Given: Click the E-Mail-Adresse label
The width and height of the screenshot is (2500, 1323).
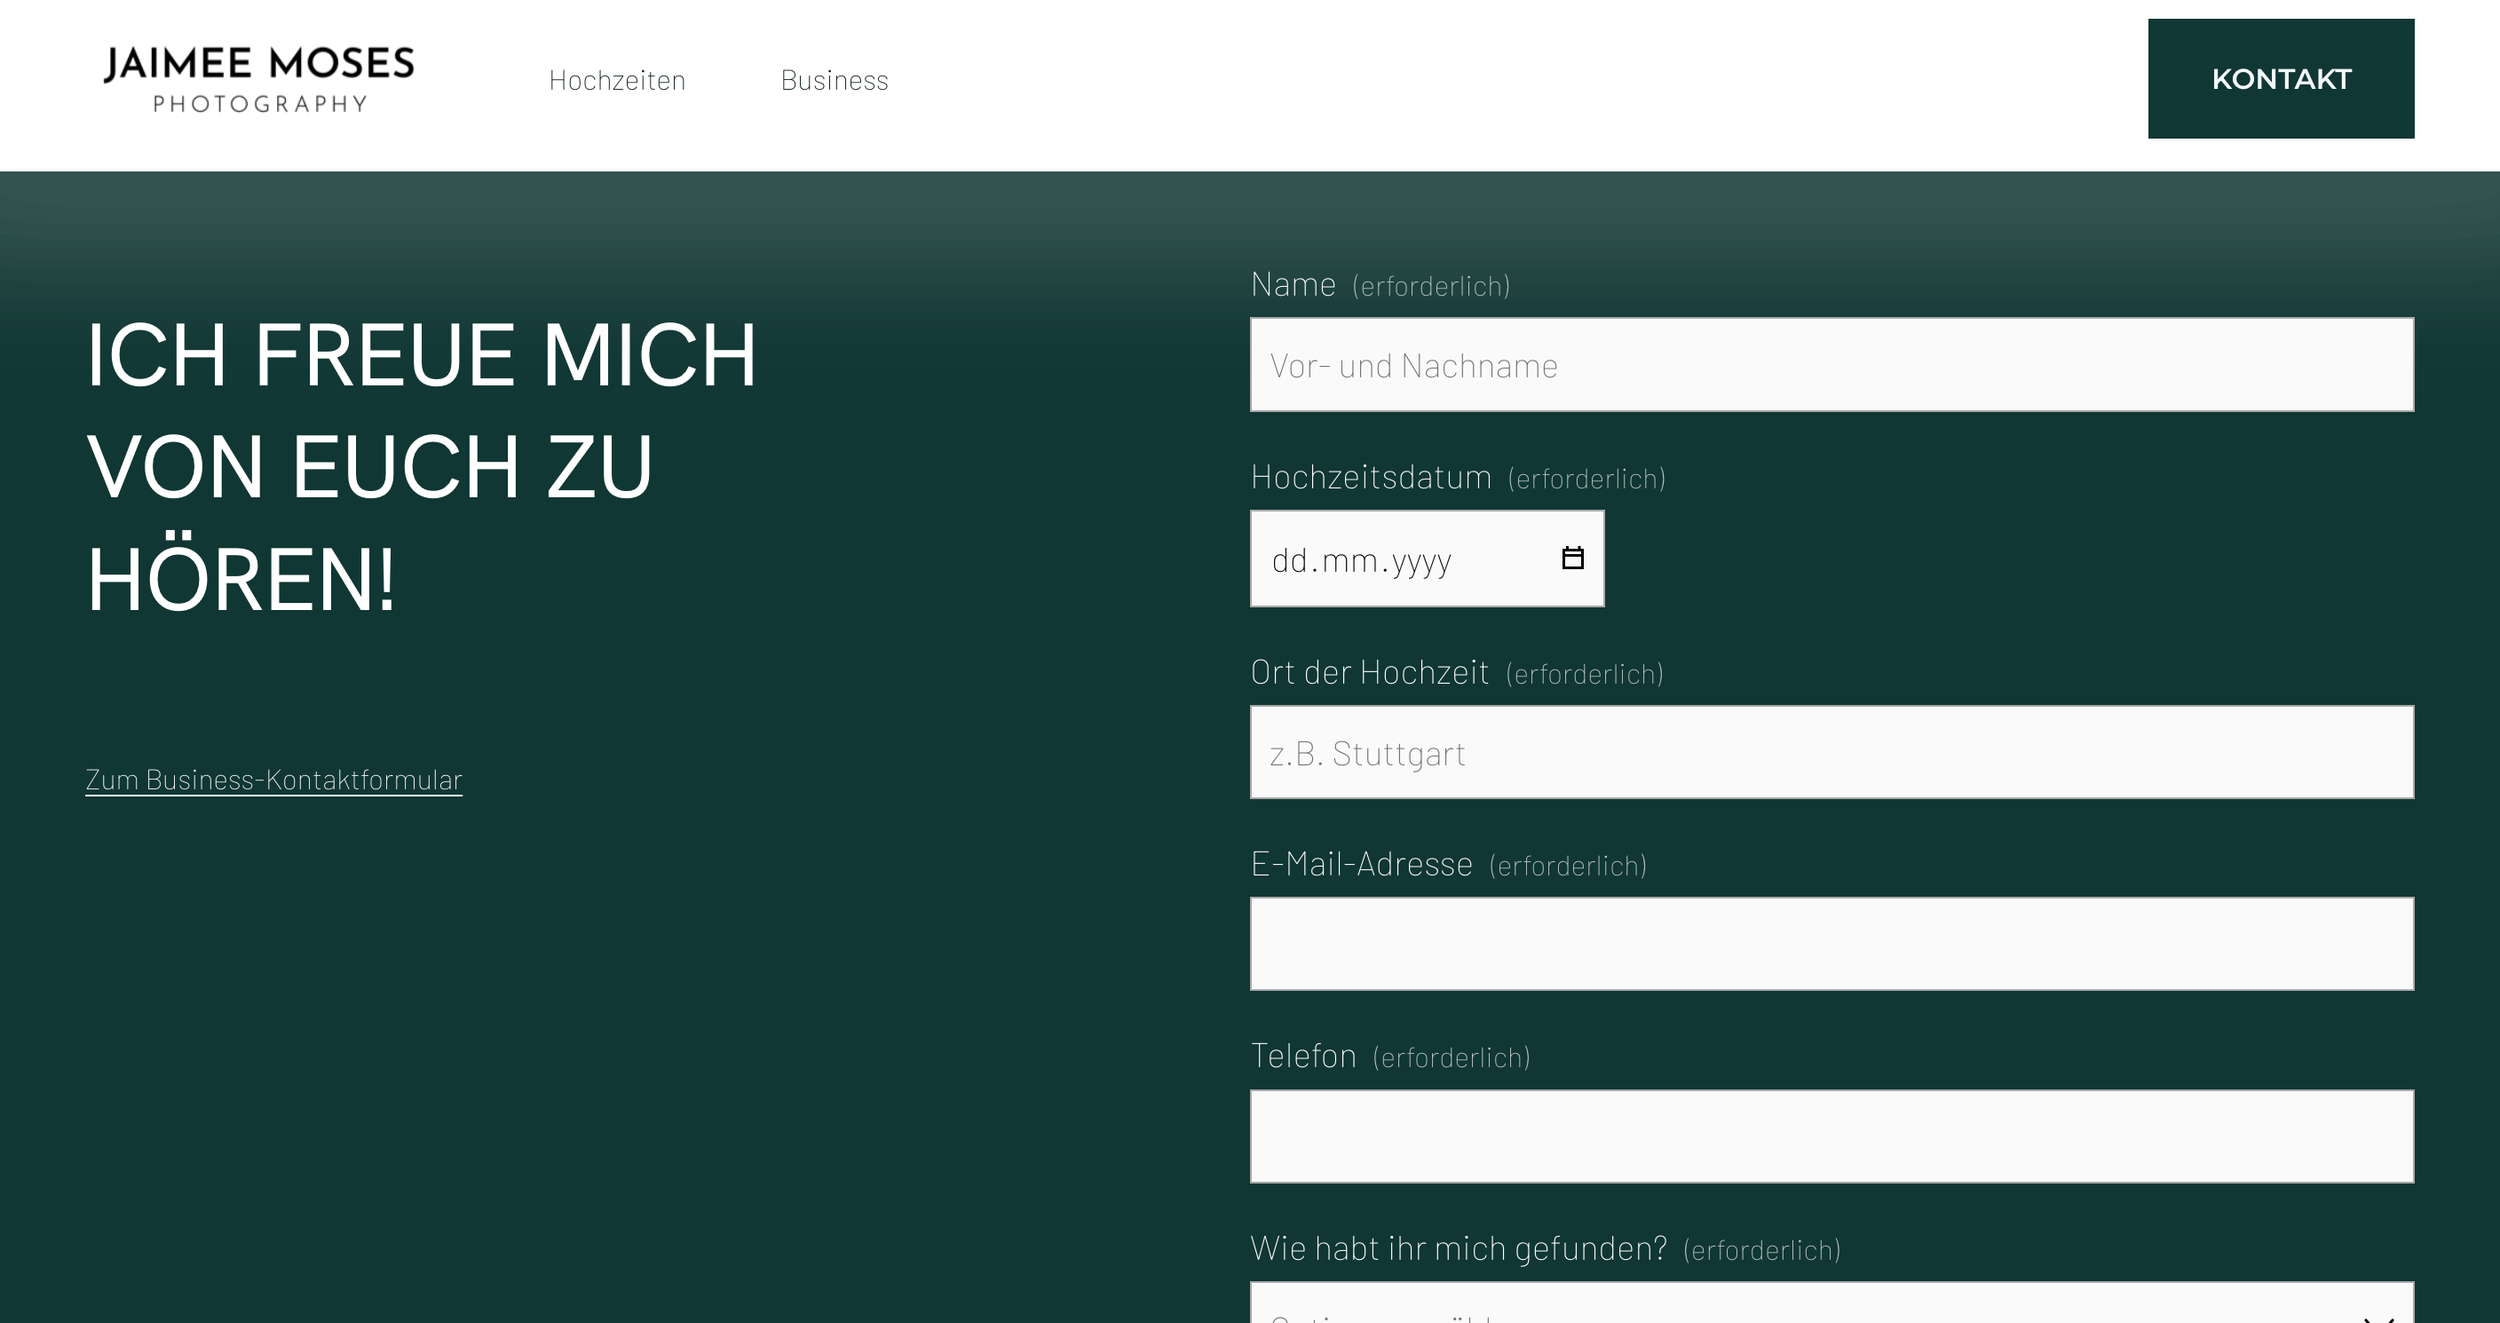Looking at the screenshot, I should [x=1361, y=865].
